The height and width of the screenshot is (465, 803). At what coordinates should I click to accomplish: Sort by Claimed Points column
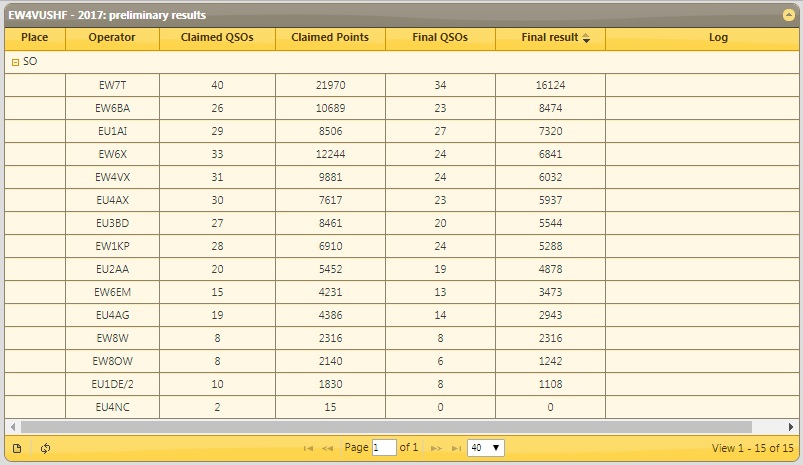pyautogui.click(x=330, y=38)
